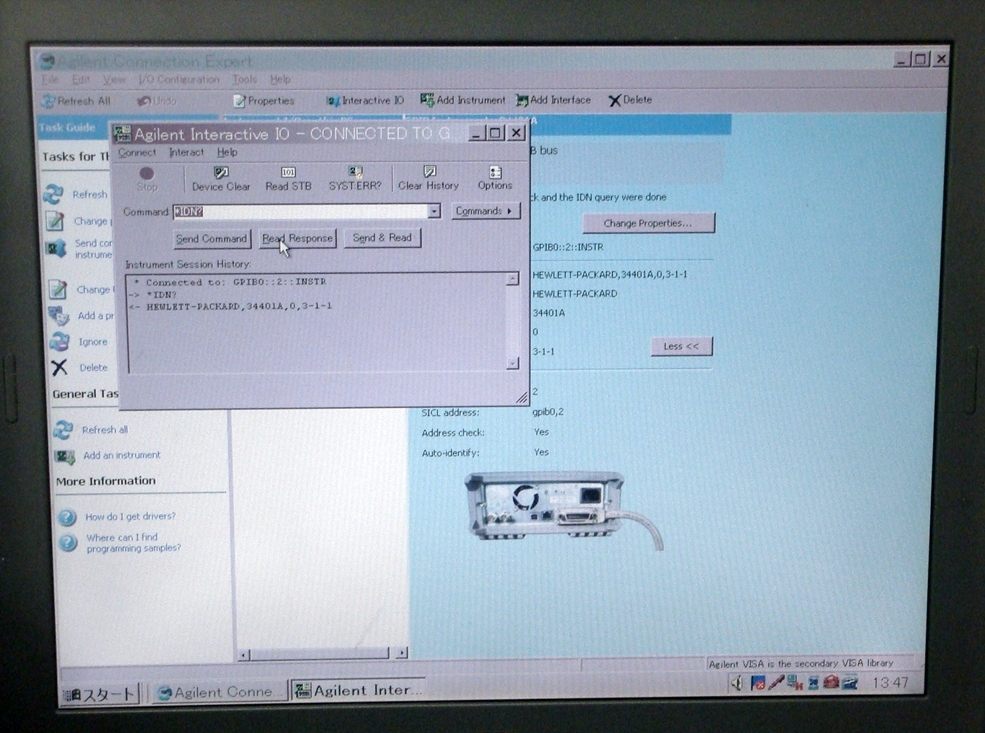Click the Read STB toolbar icon
Screen dimensions: 985x733
tap(288, 179)
